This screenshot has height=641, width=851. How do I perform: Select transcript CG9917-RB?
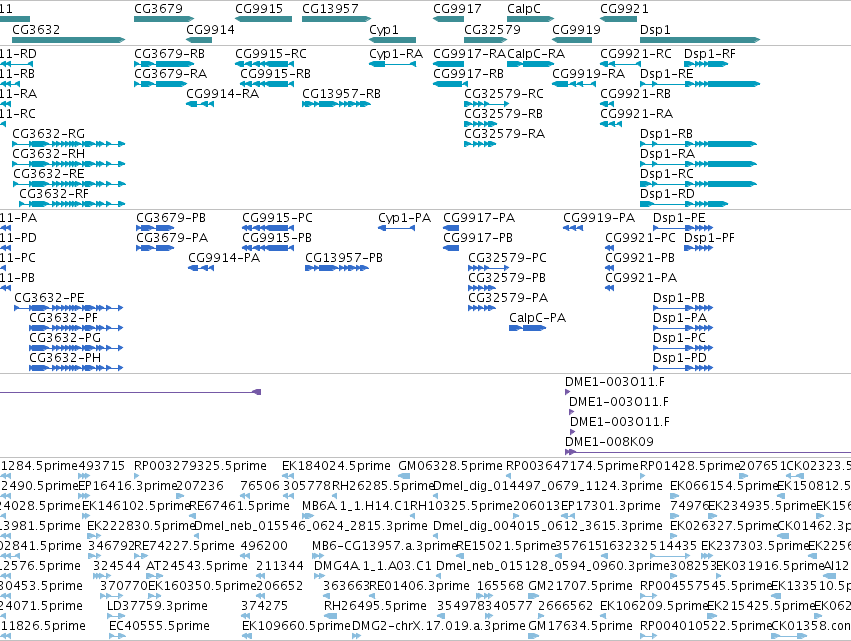450,84
